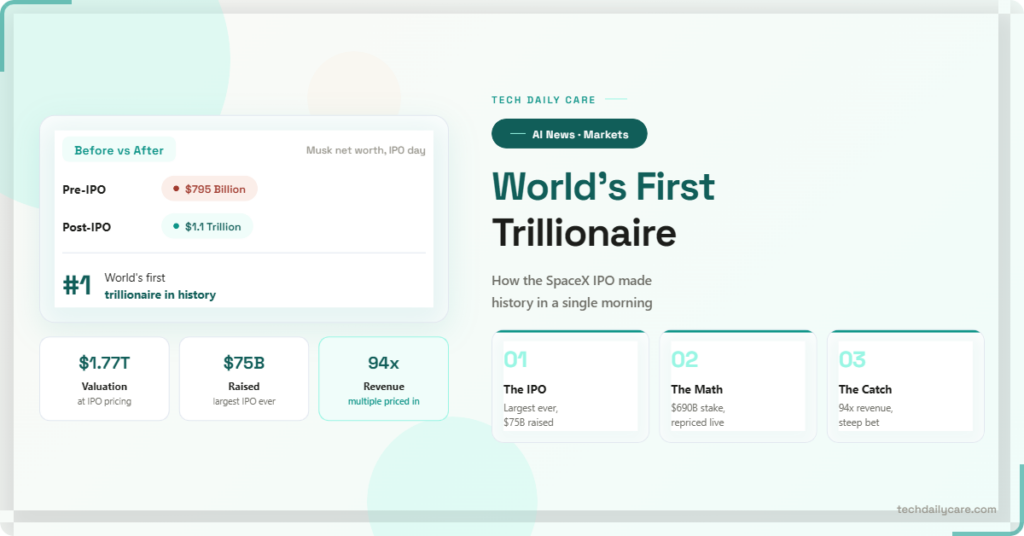Click the trillionaire in history highlighted text
This screenshot has width=1024, height=536.
tap(160, 294)
